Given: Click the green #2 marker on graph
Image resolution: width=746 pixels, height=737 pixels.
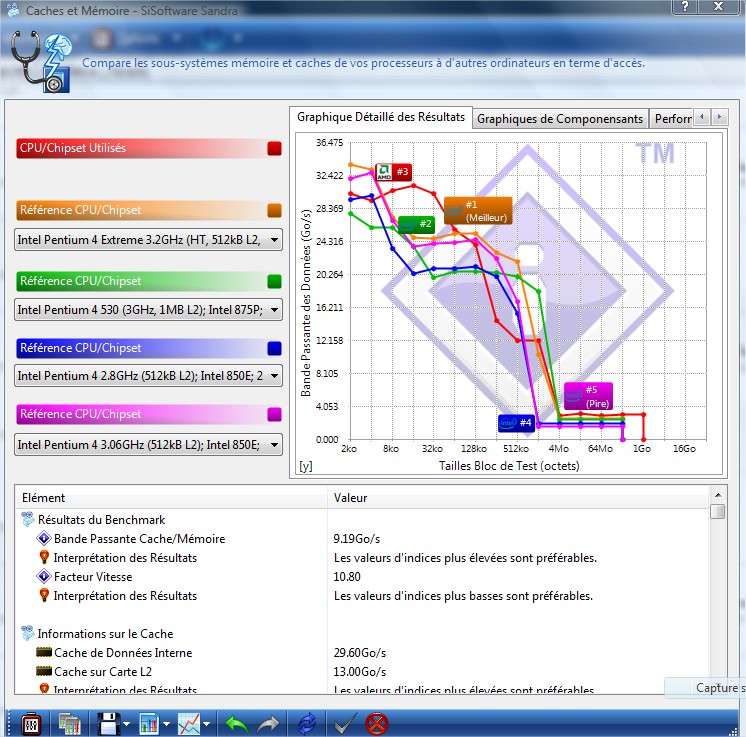Looking at the screenshot, I should click(x=416, y=224).
